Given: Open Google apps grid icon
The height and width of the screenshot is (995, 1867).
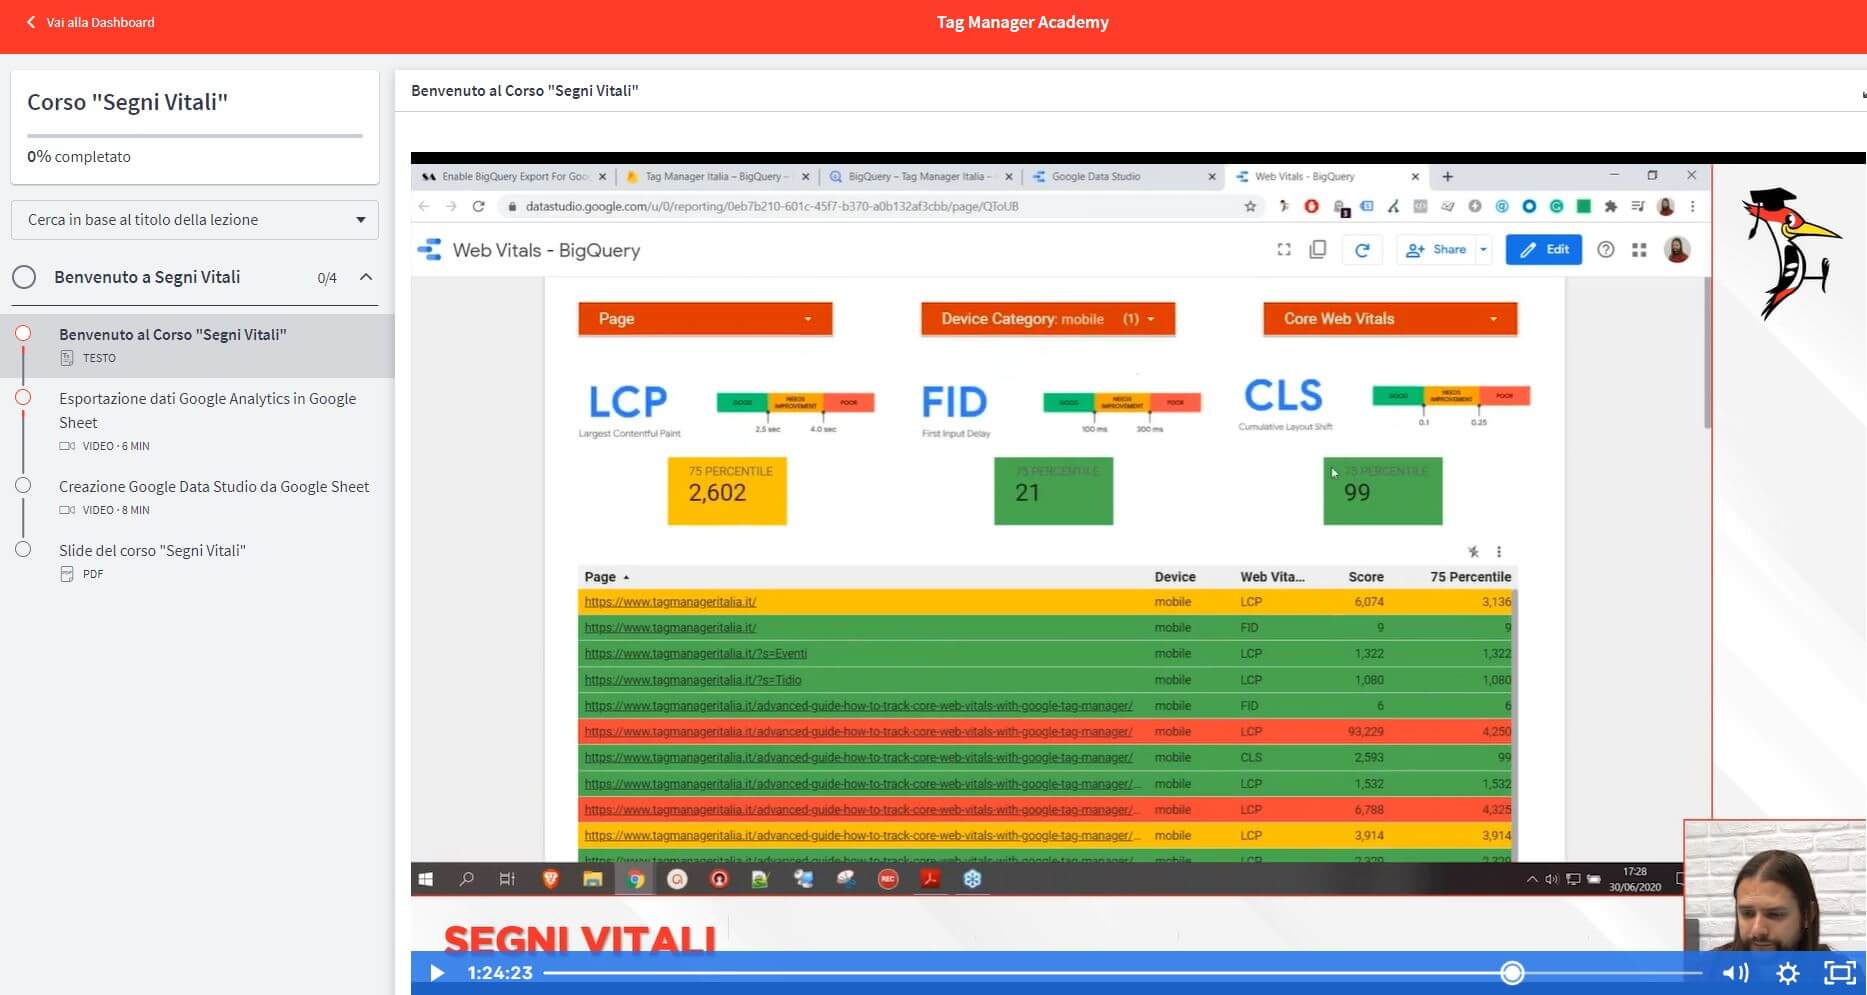Looking at the screenshot, I should click(1639, 250).
